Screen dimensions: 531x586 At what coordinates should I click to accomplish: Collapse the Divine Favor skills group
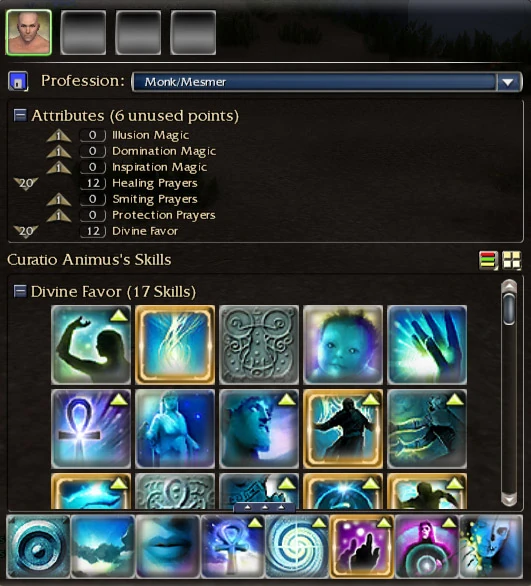pyautogui.click(x=20, y=291)
